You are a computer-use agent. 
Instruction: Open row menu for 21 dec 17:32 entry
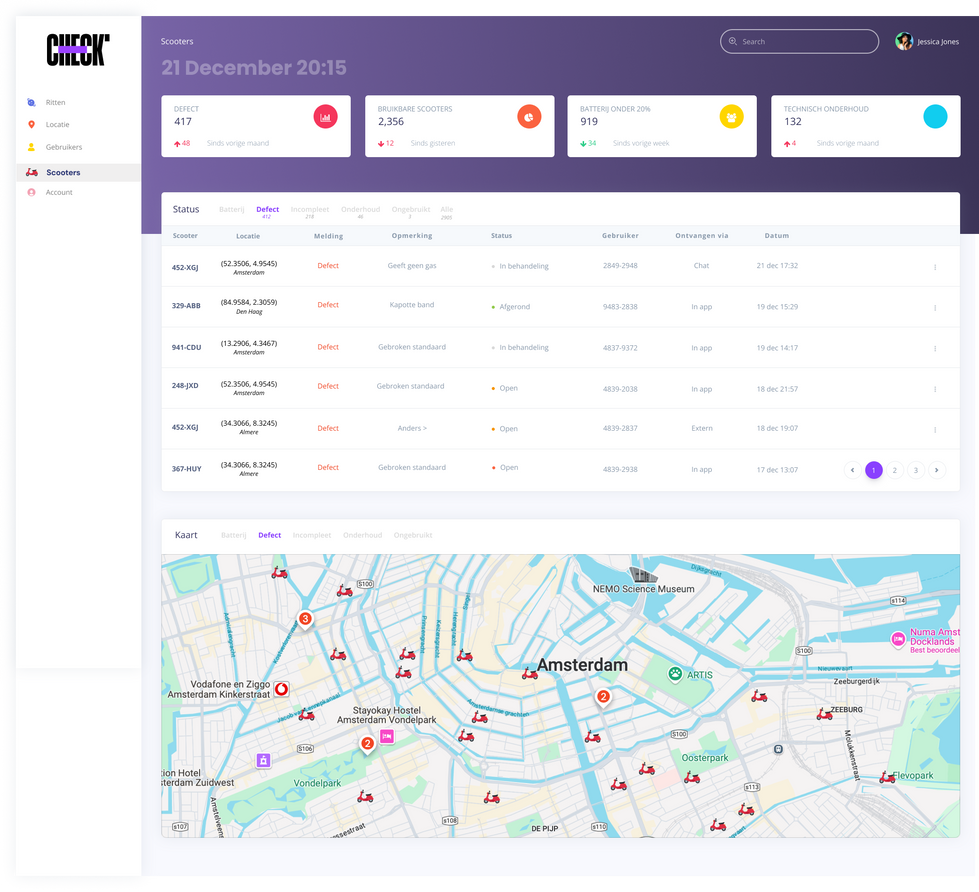pos(935,267)
